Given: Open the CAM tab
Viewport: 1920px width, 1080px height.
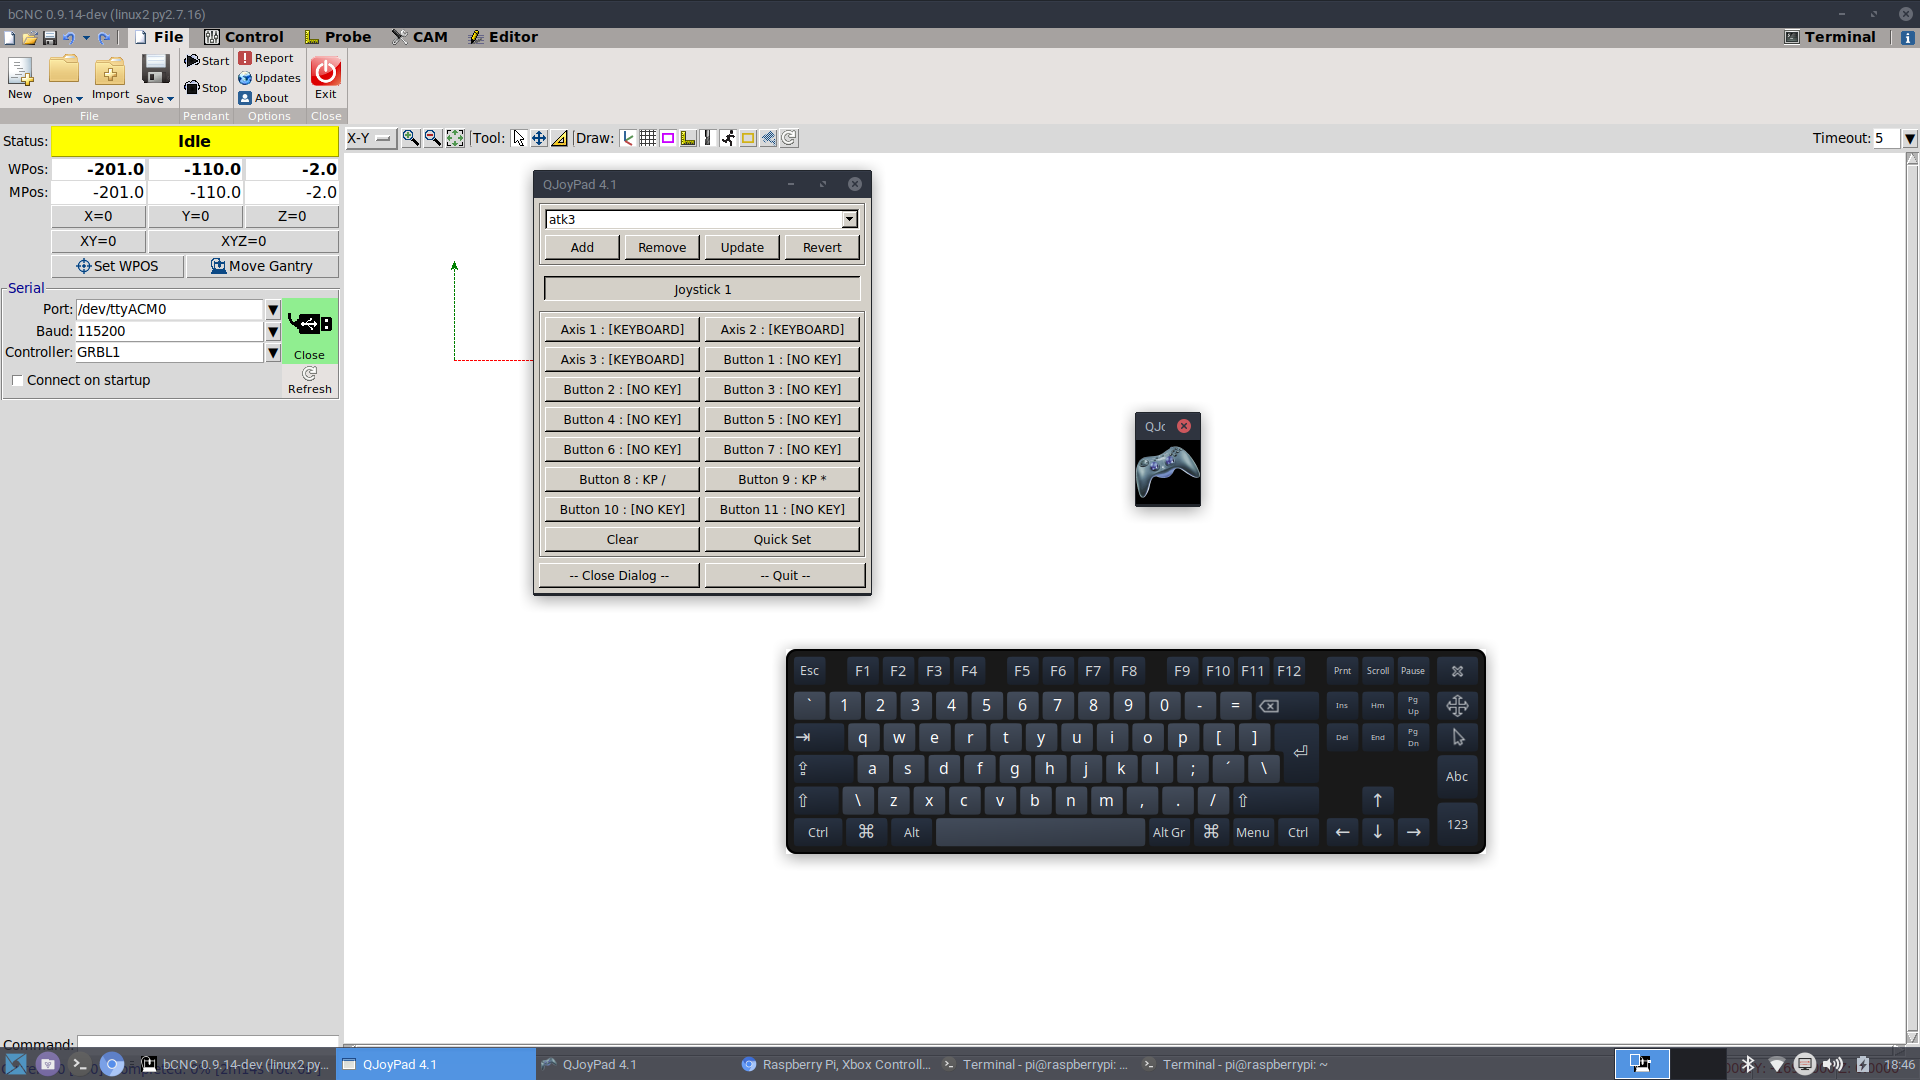Looking at the screenshot, I should pyautogui.click(x=419, y=37).
